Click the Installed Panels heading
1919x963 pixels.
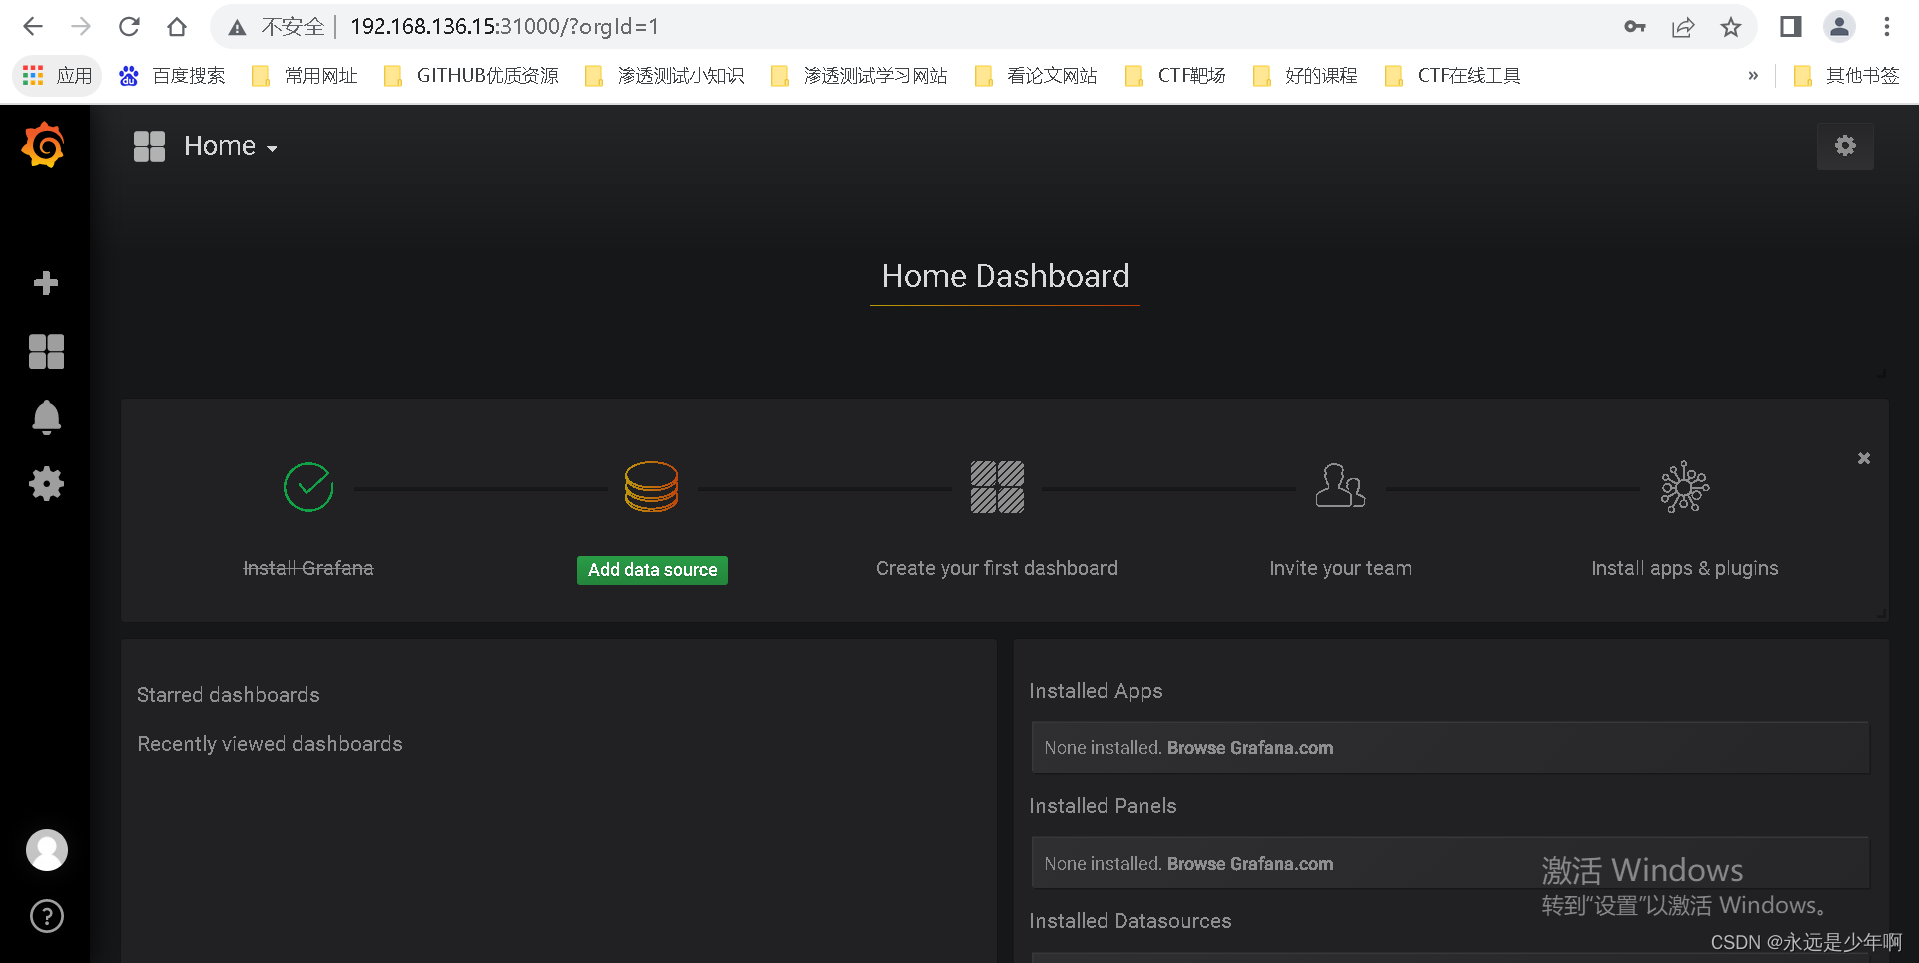1103,806
